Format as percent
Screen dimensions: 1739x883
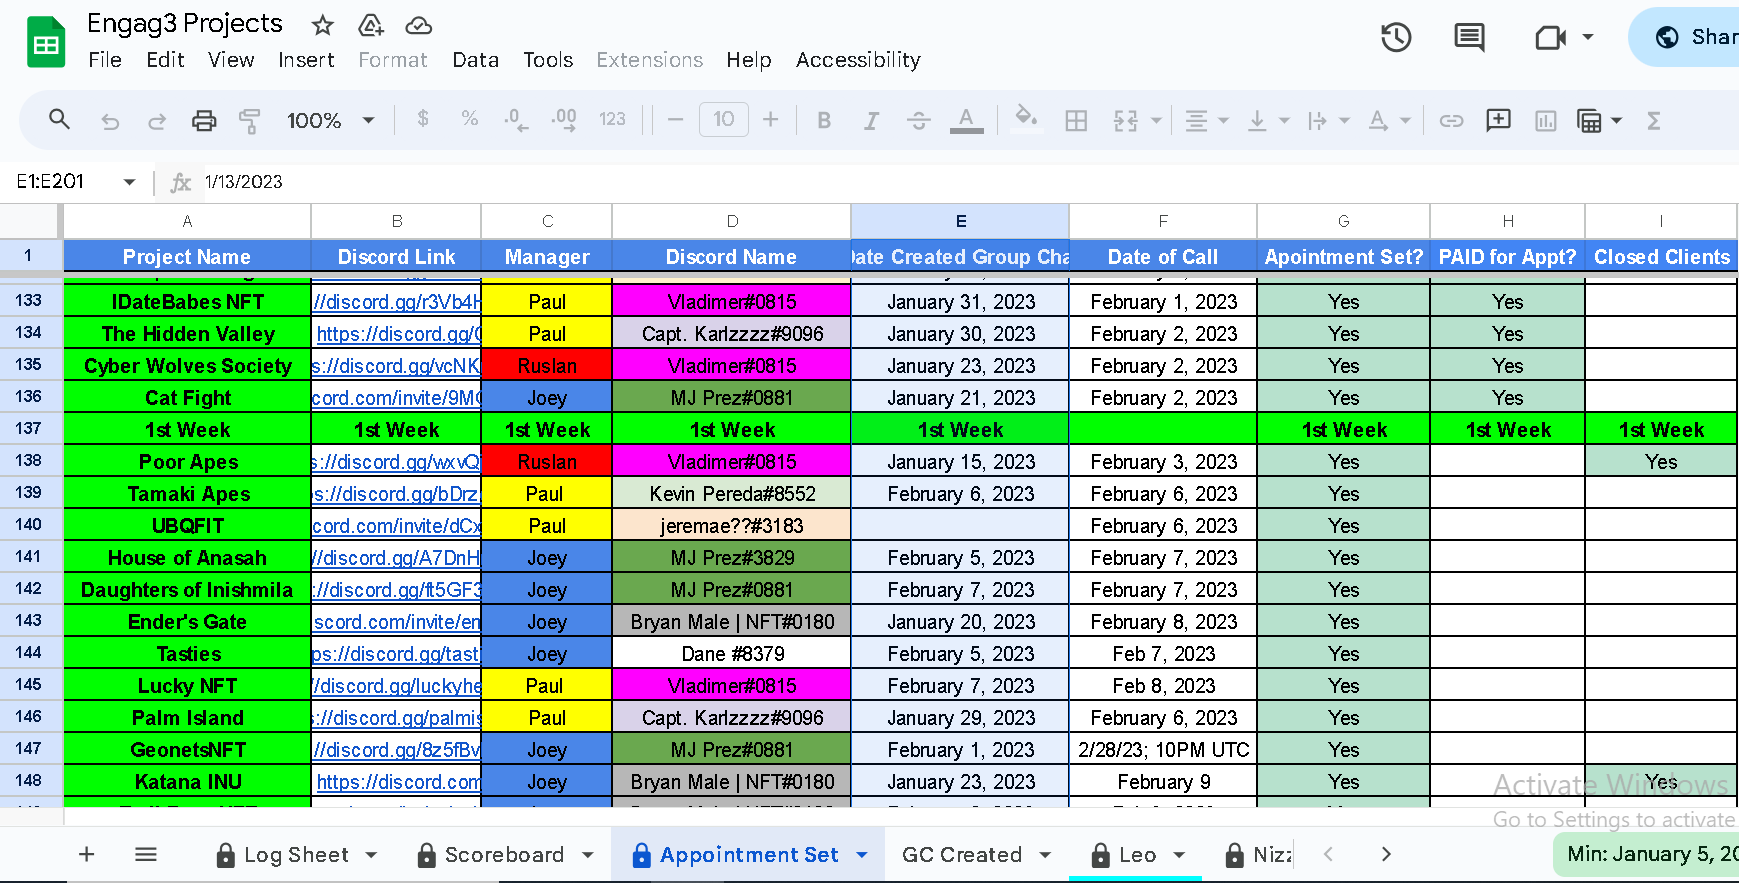[x=469, y=119]
